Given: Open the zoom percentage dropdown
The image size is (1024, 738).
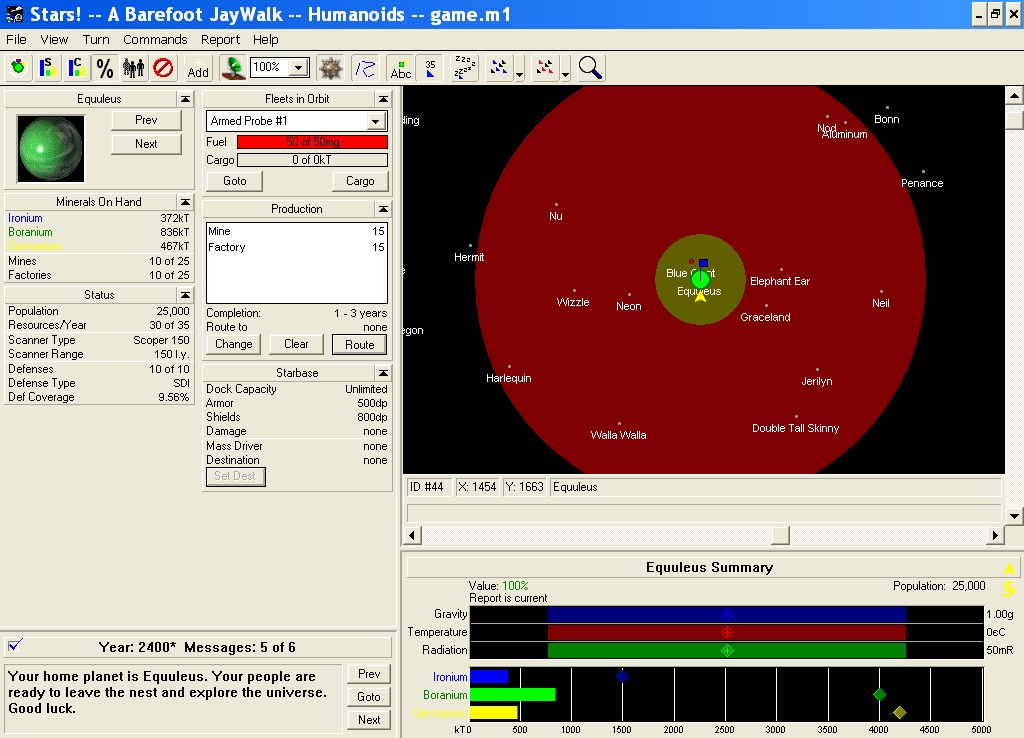Looking at the screenshot, I should point(298,68).
